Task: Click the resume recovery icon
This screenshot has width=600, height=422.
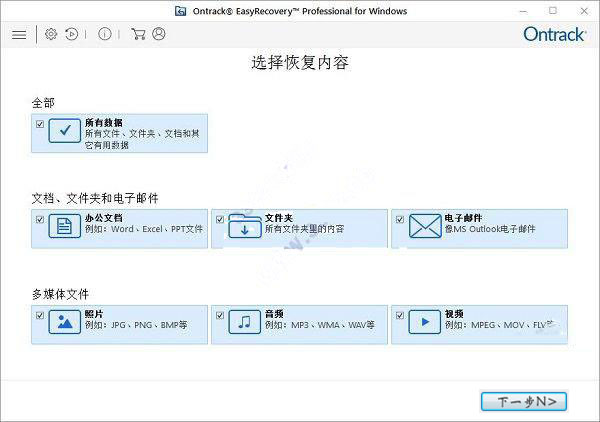Action: pos(72,34)
